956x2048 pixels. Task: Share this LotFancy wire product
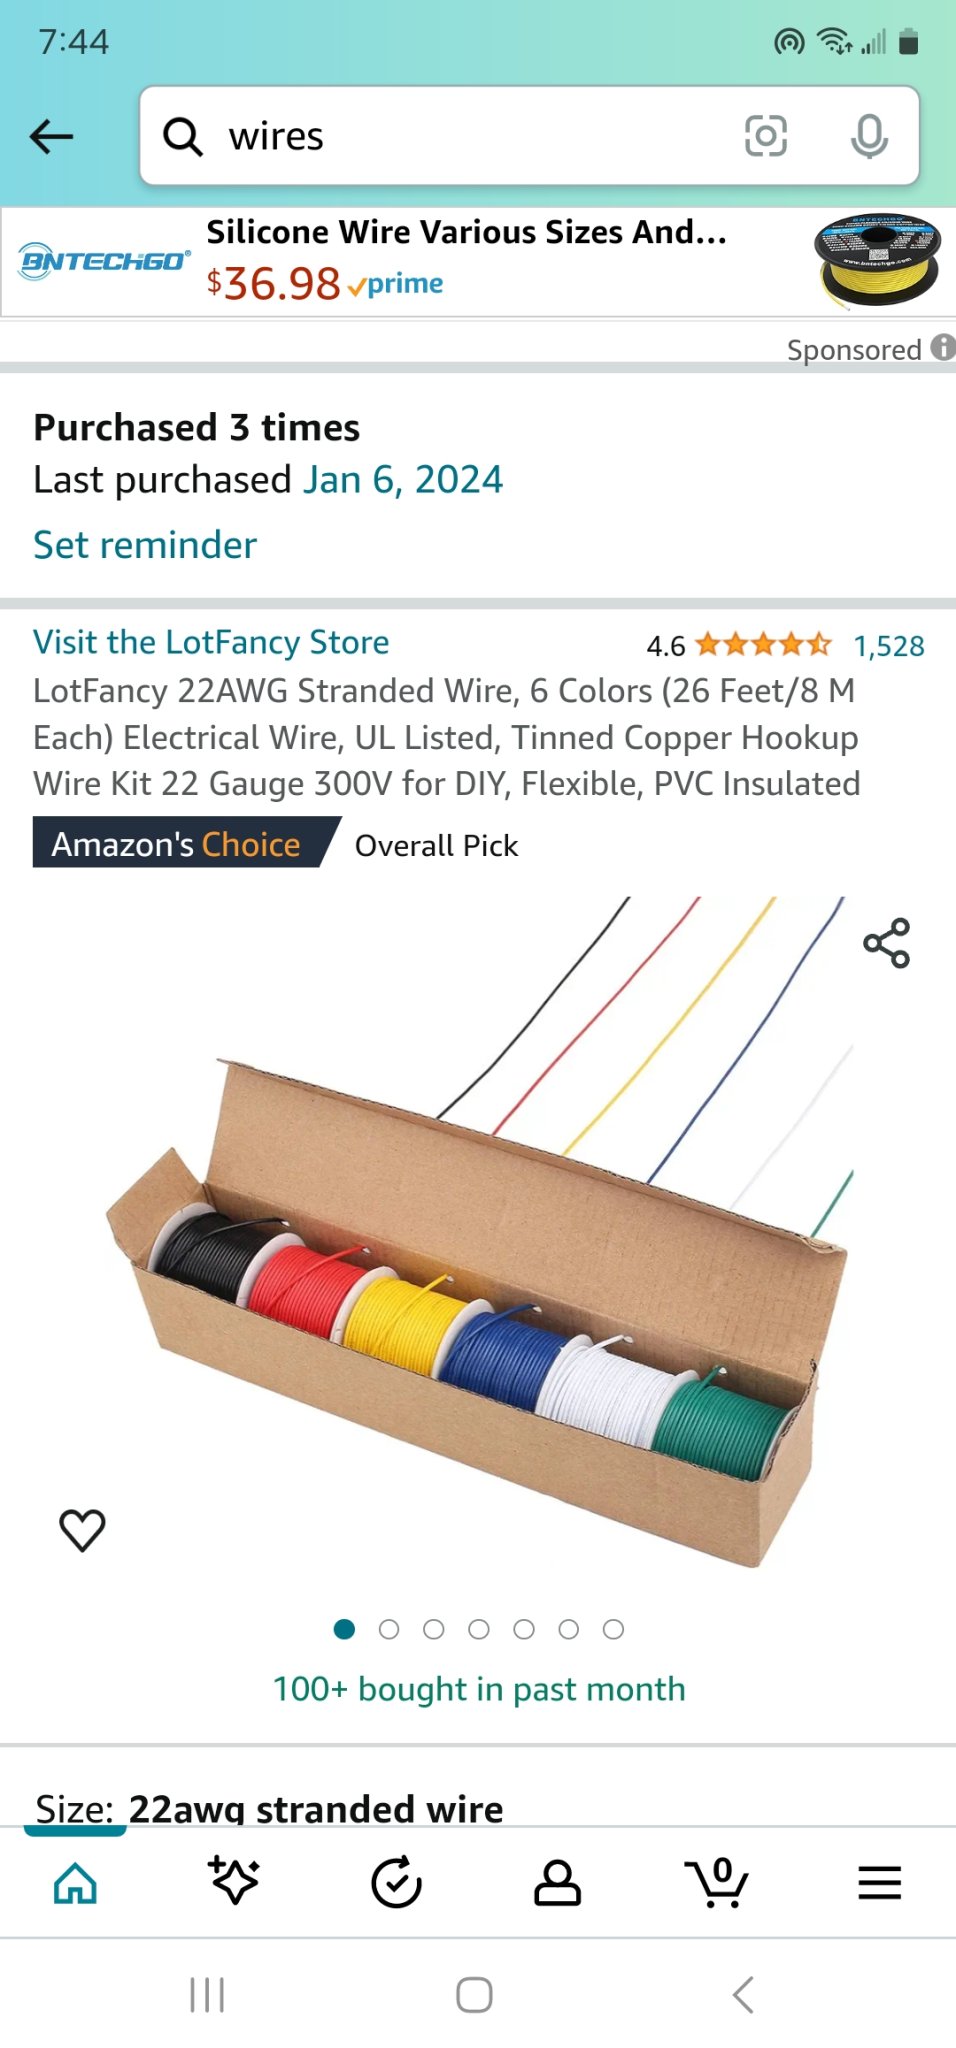(x=886, y=943)
